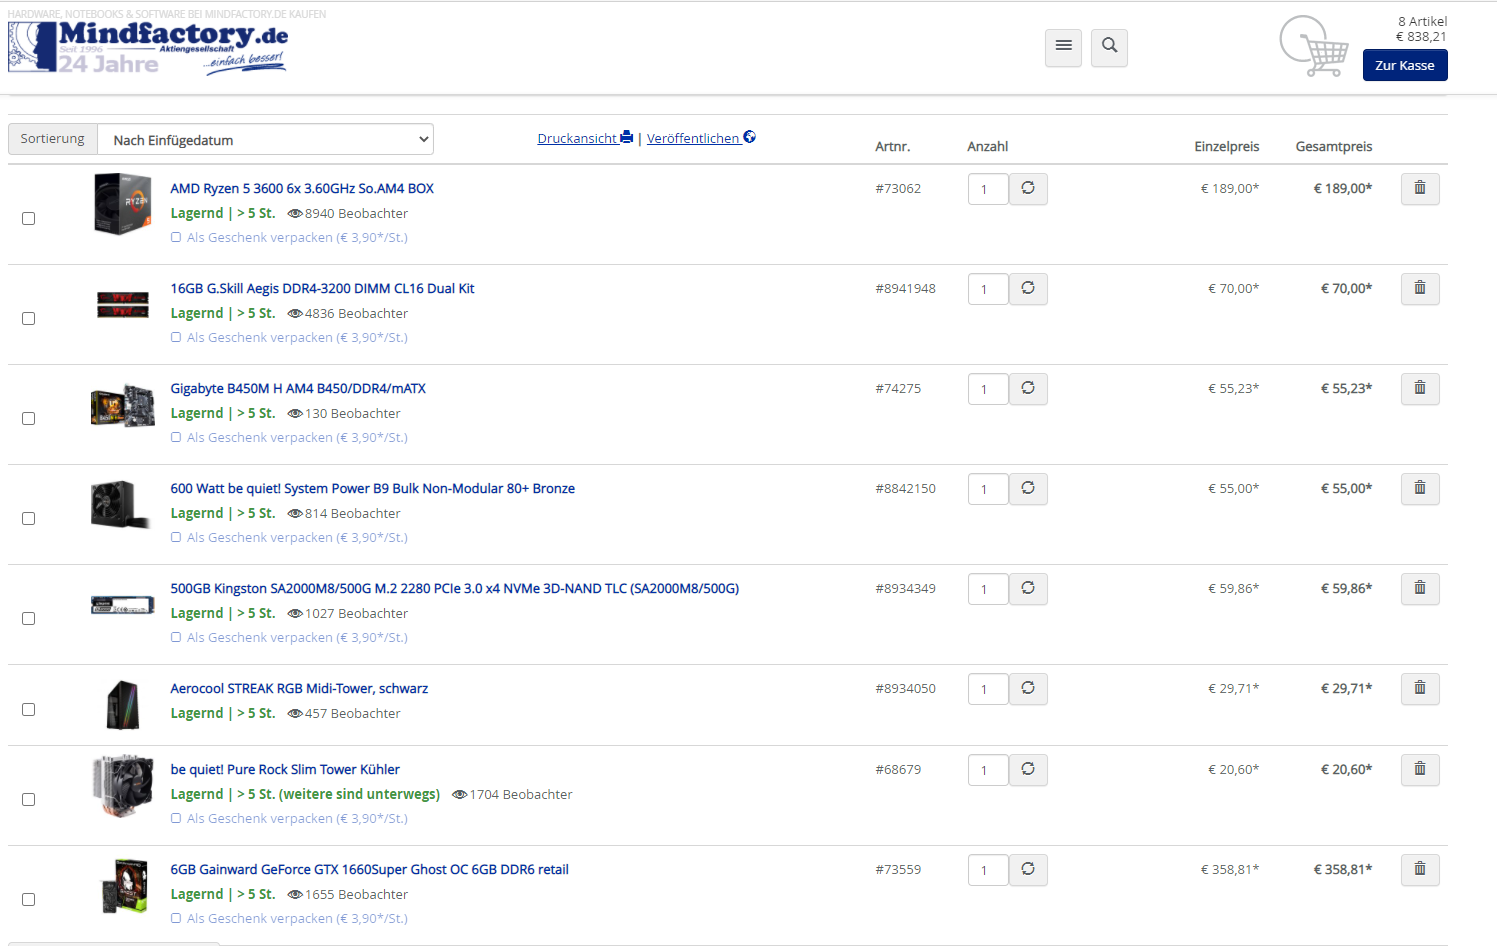Image resolution: width=1497 pixels, height=946 pixels.
Task: Open the hamburger menu button
Action: click(1063, 47)
